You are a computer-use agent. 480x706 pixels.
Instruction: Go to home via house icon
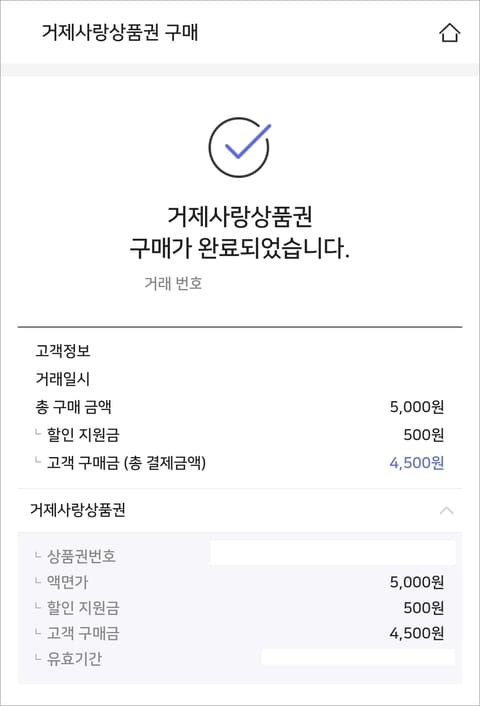(x=449, y=32)
